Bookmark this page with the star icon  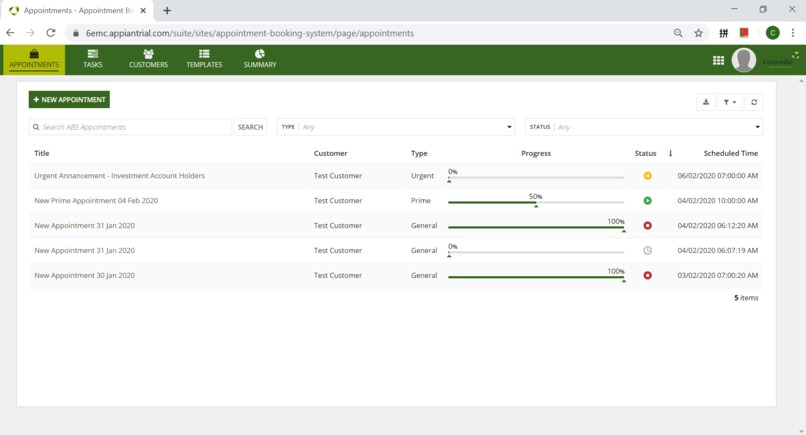698,33
